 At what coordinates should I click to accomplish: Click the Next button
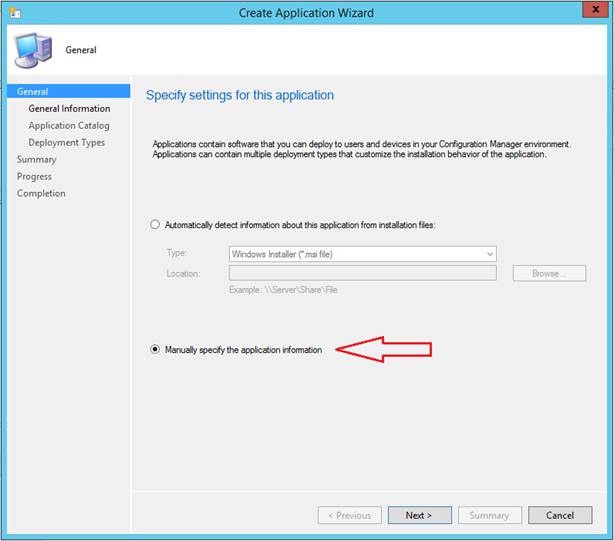click(x=419, y=515)
